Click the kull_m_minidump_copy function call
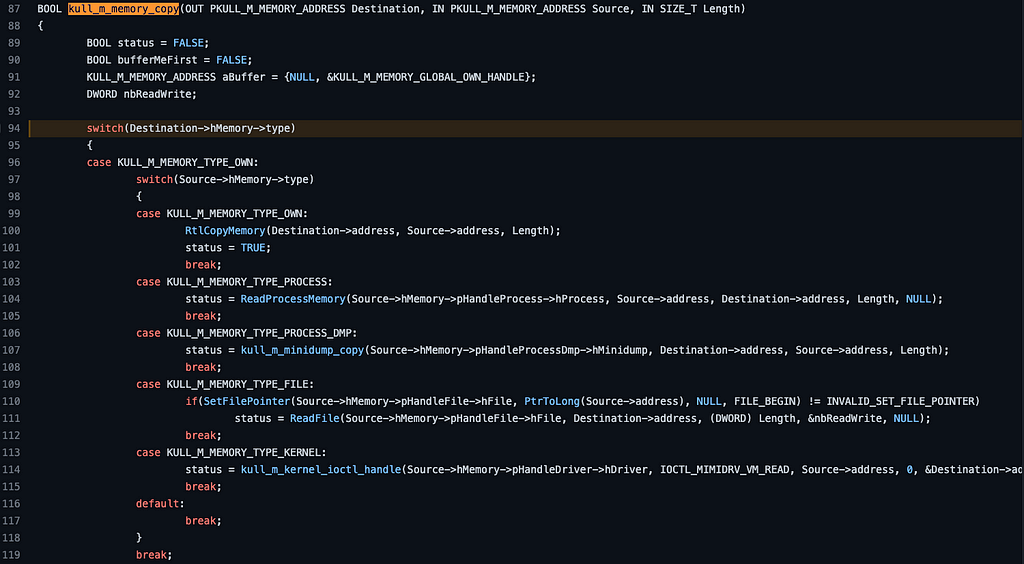Viewport: 1024px width, 564px height. pyautogui.click(x=302, y=350)
